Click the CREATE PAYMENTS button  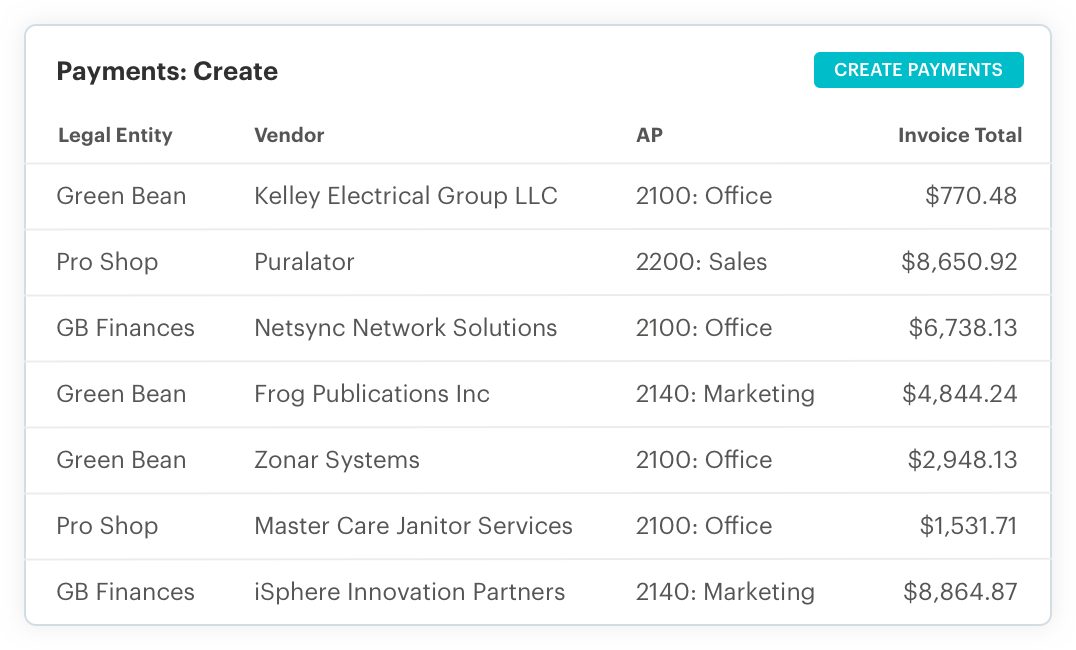[x=918, y=70]
